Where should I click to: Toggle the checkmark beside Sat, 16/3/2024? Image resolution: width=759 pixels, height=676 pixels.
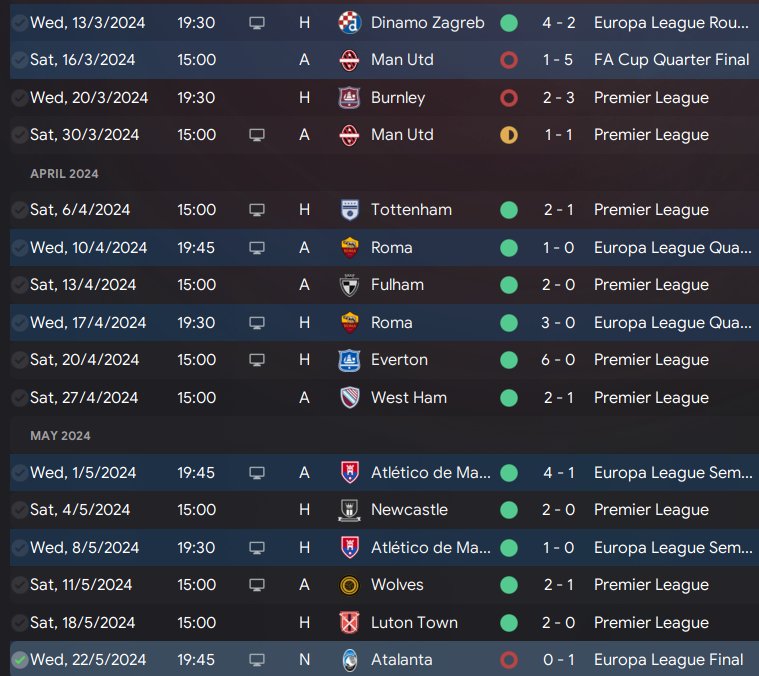tap(19, 60)
